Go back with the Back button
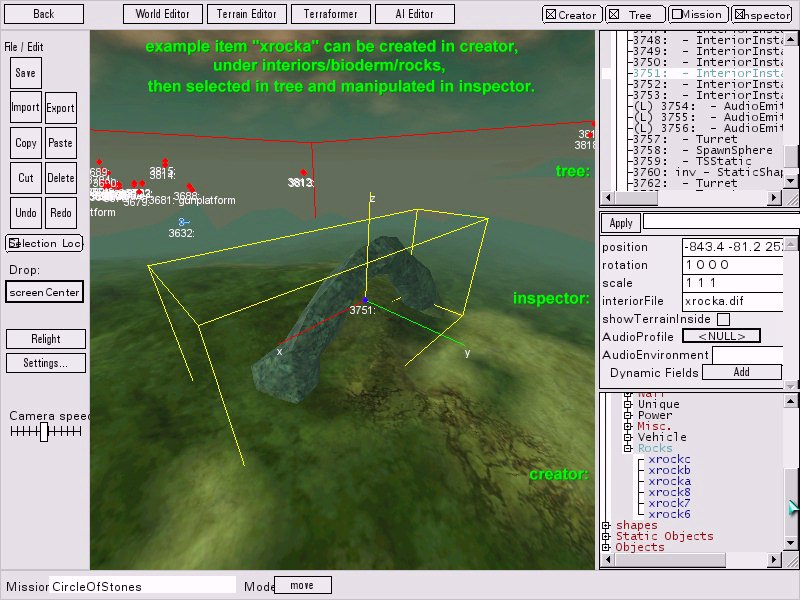The height and width of the screenshot is (600, 800). pos(43,14)
